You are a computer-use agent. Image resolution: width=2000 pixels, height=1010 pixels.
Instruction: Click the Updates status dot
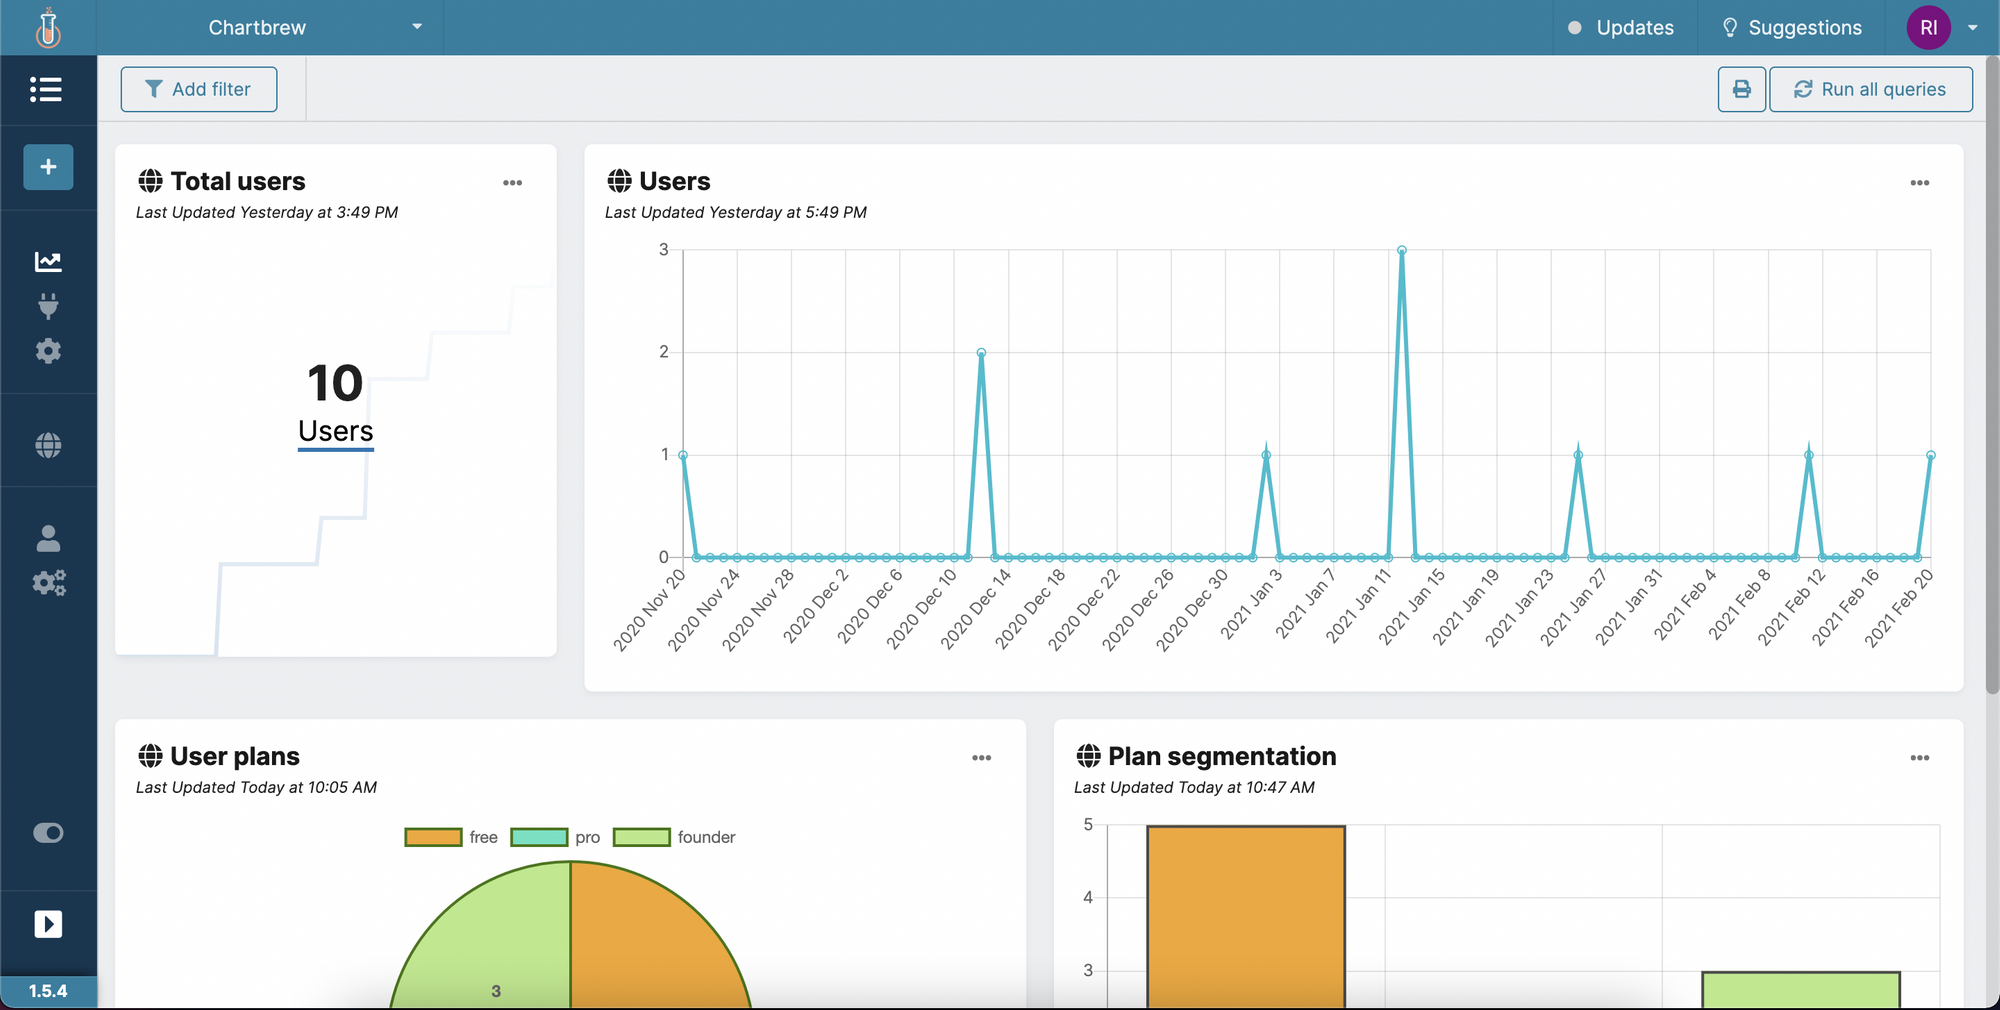coord(1572,27)
